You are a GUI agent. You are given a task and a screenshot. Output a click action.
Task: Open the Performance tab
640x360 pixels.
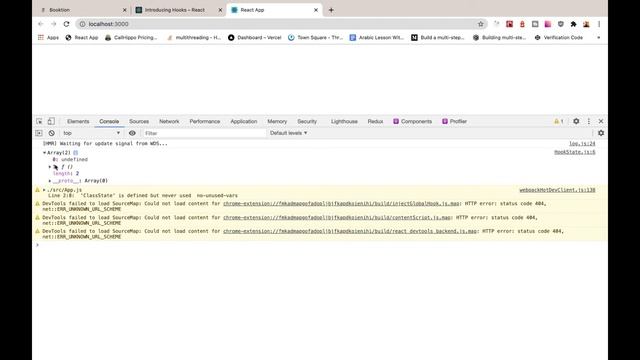[204, 121]
